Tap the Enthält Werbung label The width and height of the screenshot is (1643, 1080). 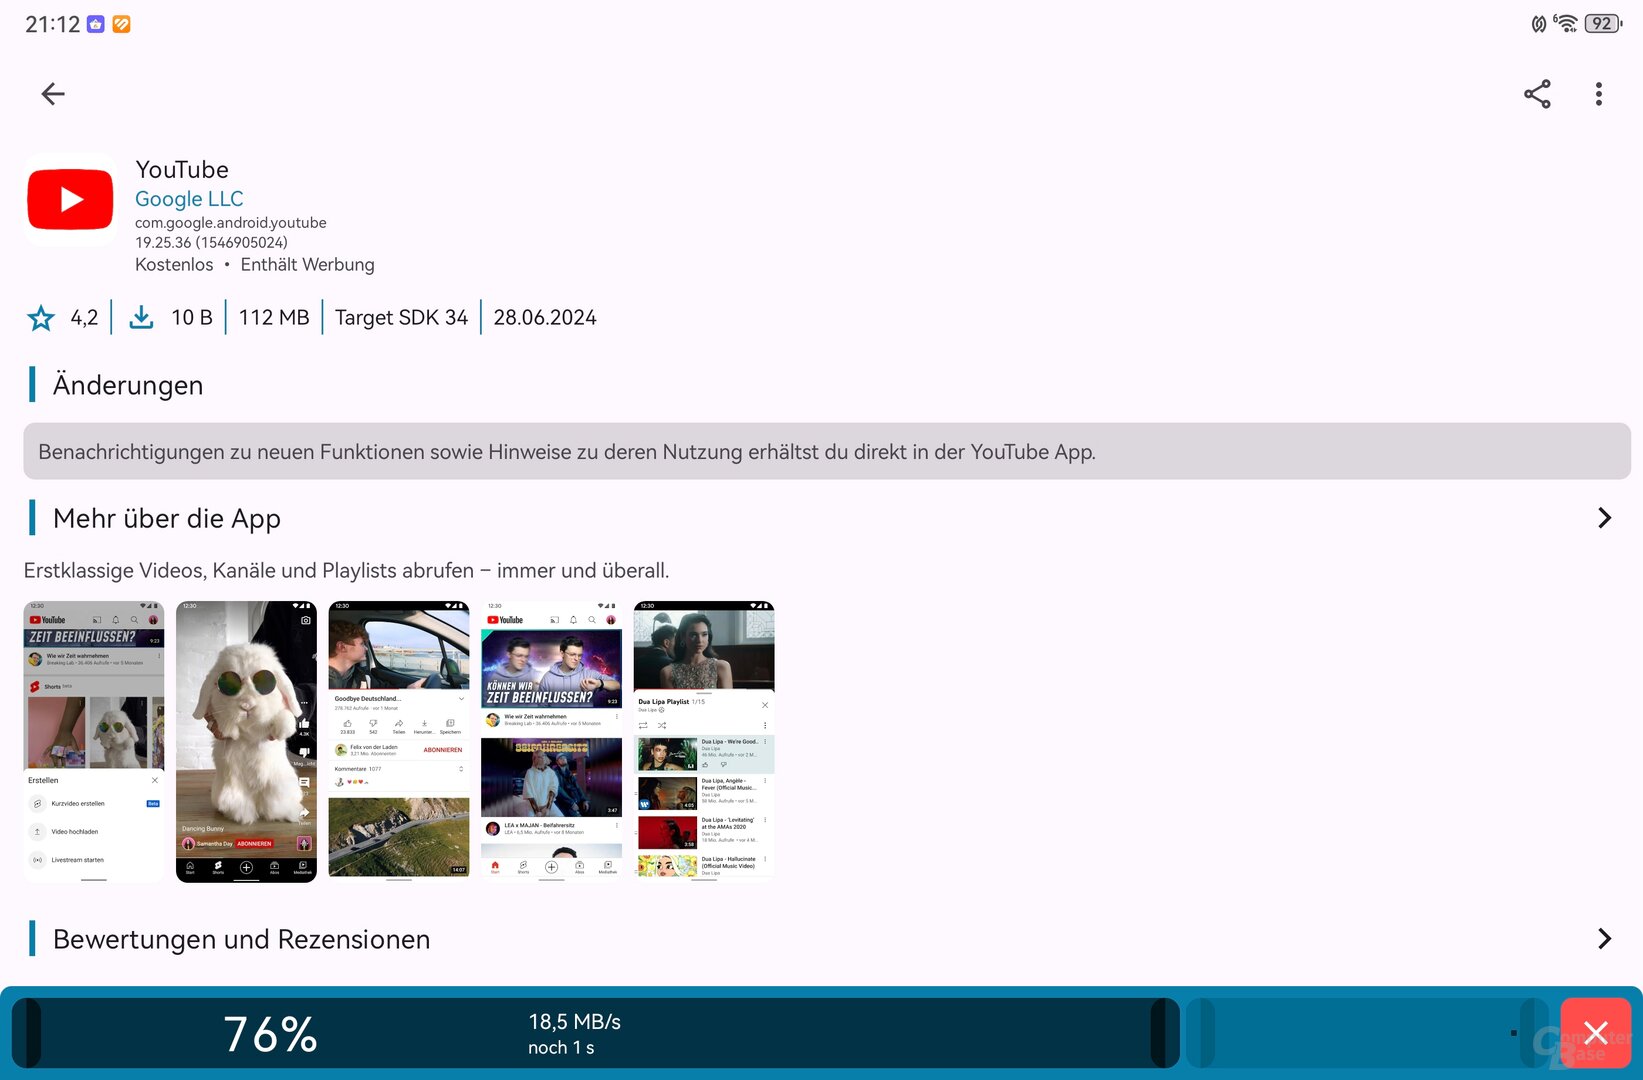(x=308, y=265)
